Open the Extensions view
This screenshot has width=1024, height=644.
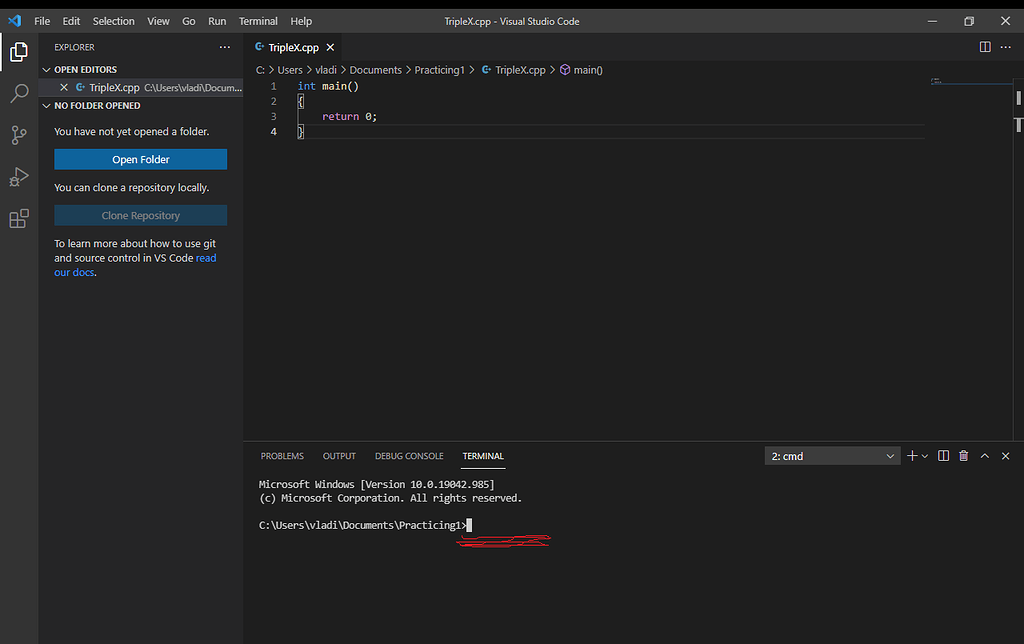(18, 218)
